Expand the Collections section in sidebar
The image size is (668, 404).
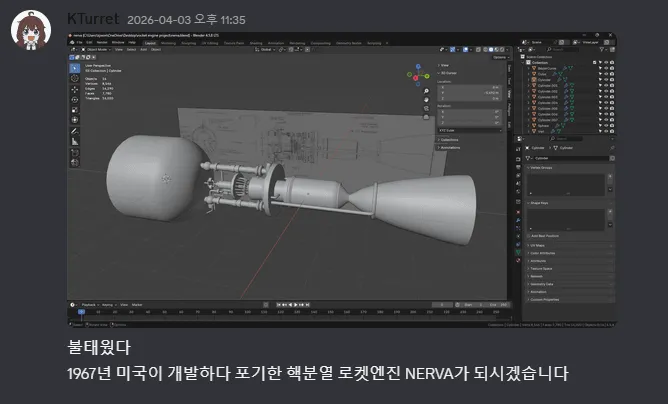pyautogui.click(x=448, y=140)
